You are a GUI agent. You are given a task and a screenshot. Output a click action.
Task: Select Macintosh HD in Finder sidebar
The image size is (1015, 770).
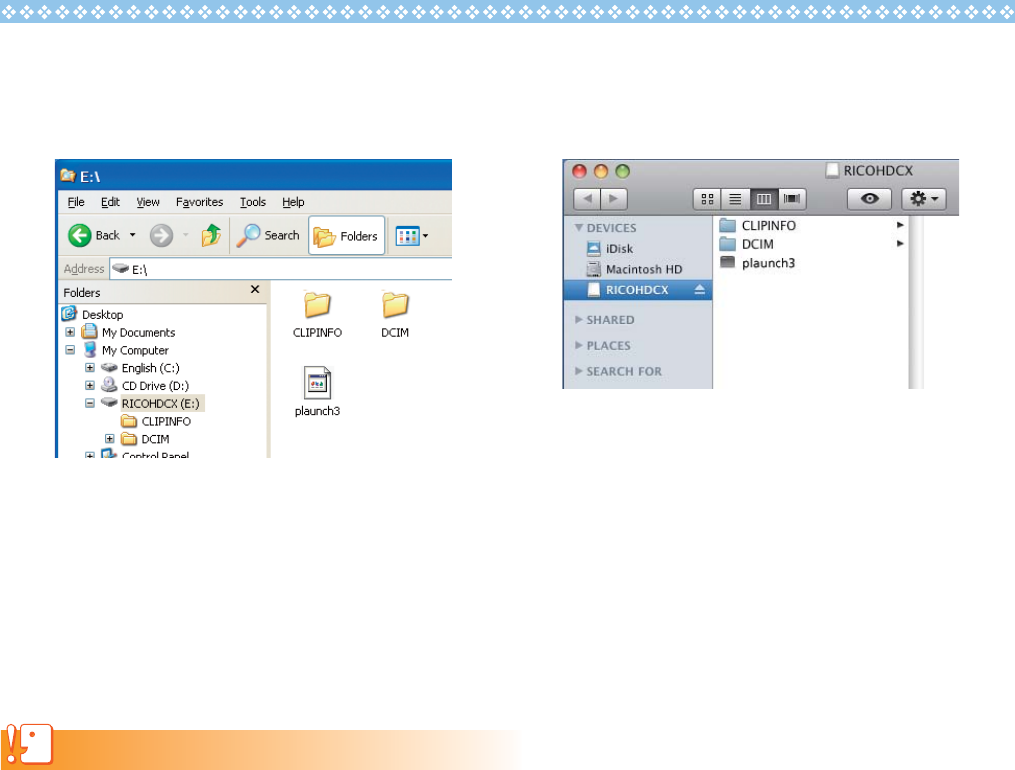click(x=634, y=269)
